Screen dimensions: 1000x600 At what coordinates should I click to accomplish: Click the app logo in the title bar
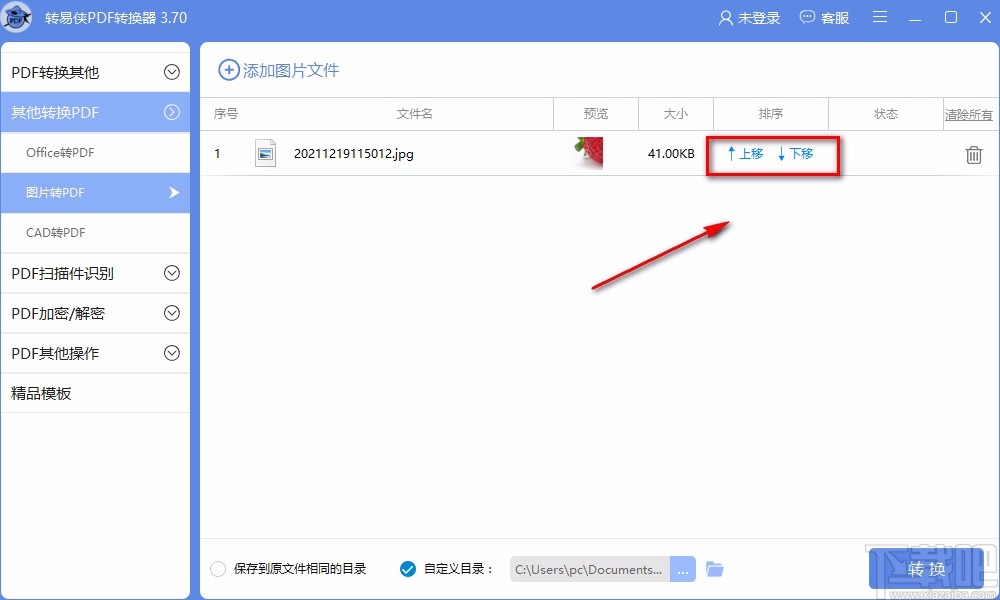(17, 17)
